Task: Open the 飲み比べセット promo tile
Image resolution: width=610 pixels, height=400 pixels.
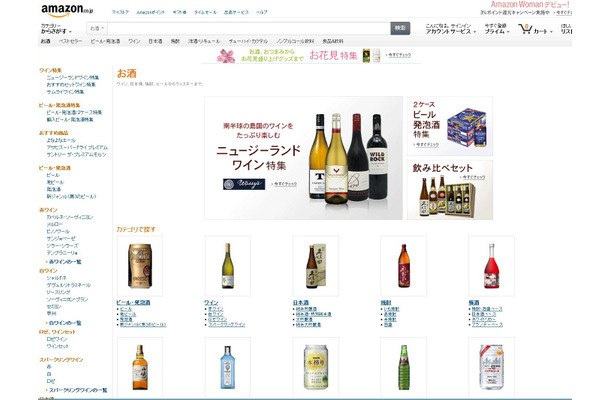Action: click(450, 190)
